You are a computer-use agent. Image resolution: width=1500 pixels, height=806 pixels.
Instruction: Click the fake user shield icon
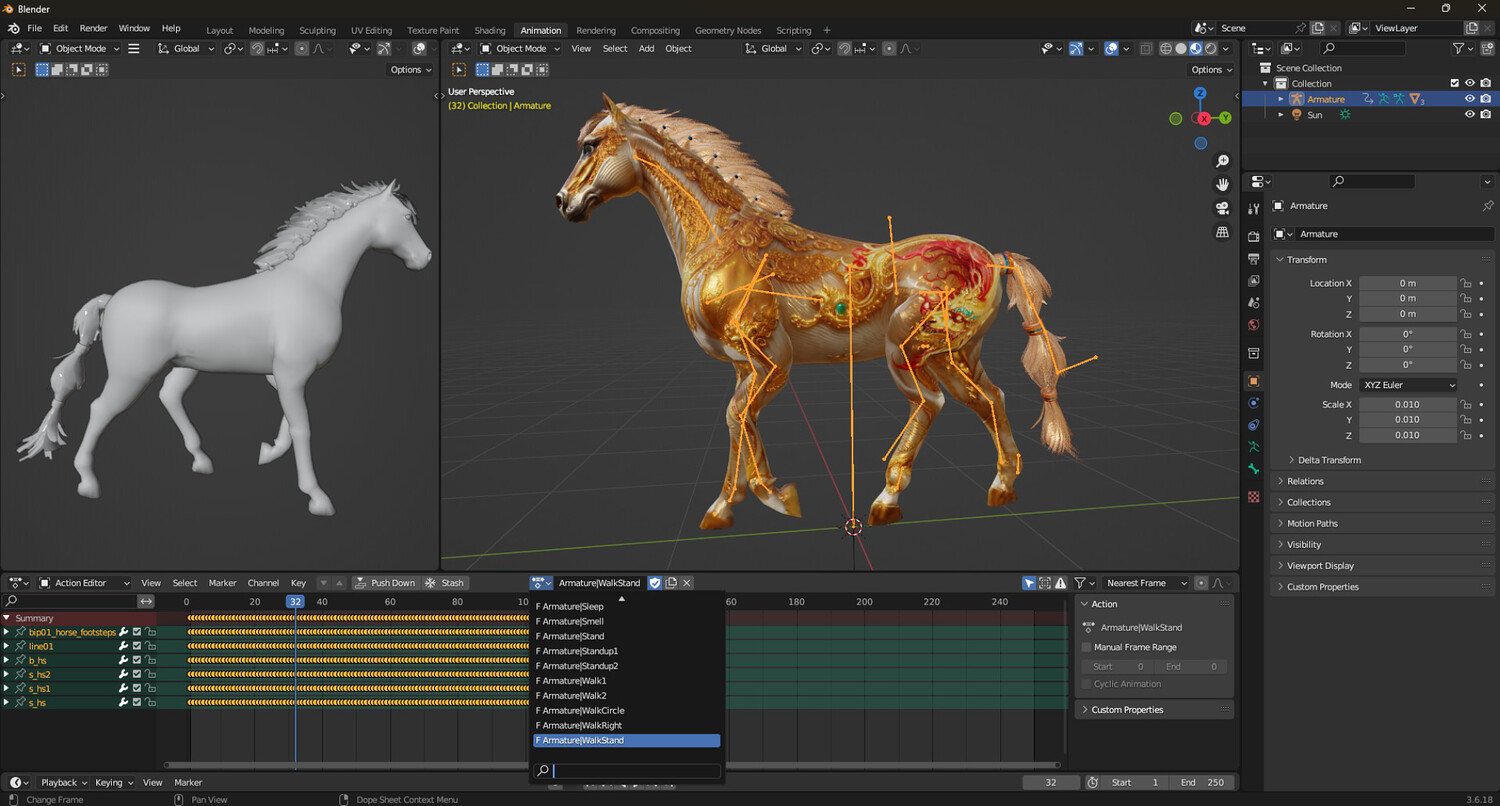(x=655, y=583)
